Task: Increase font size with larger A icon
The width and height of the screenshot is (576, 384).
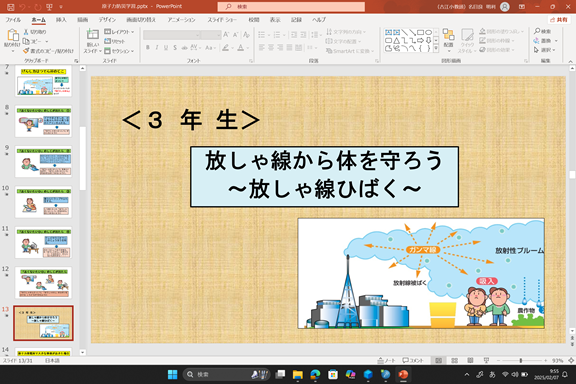Action: point(226,35)
